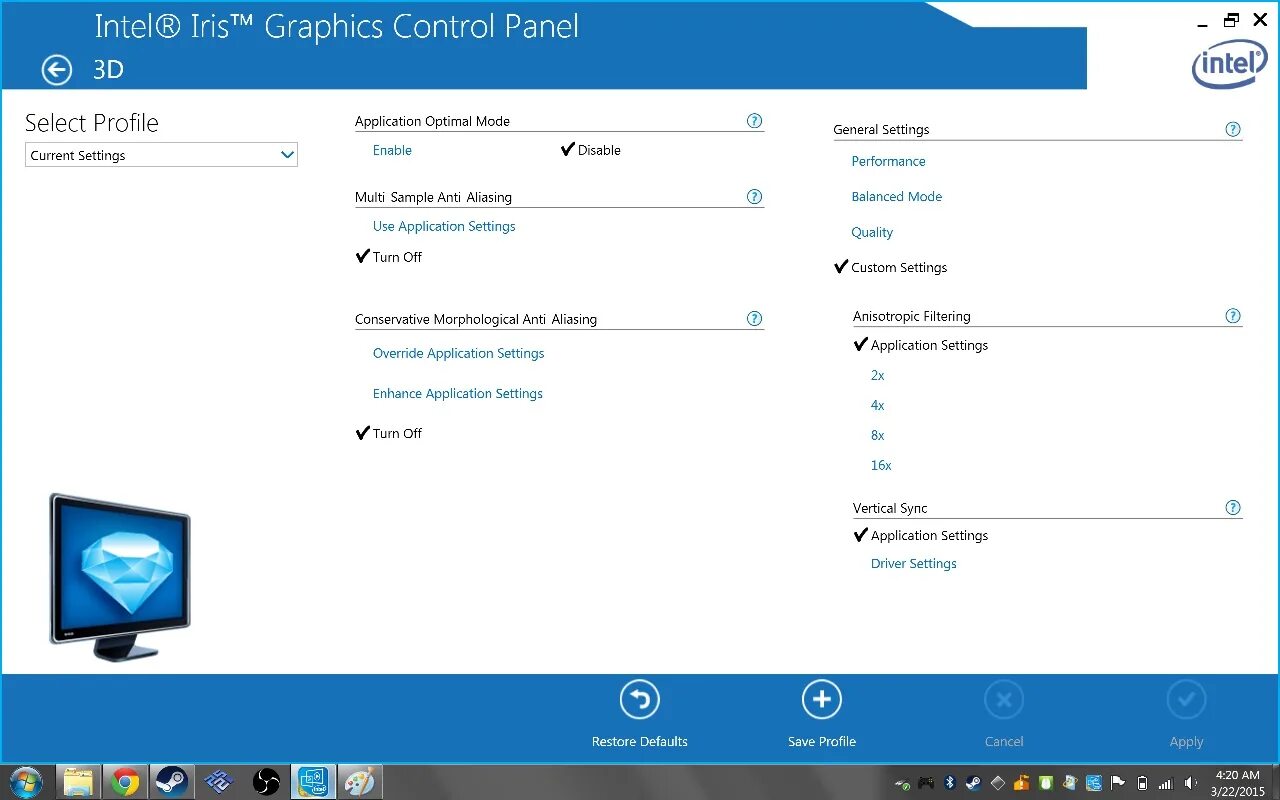The height and width of the screenshot is (800, 1280).
Task: Click the Action Center flag tray icon
Action: pos(1118,783)
